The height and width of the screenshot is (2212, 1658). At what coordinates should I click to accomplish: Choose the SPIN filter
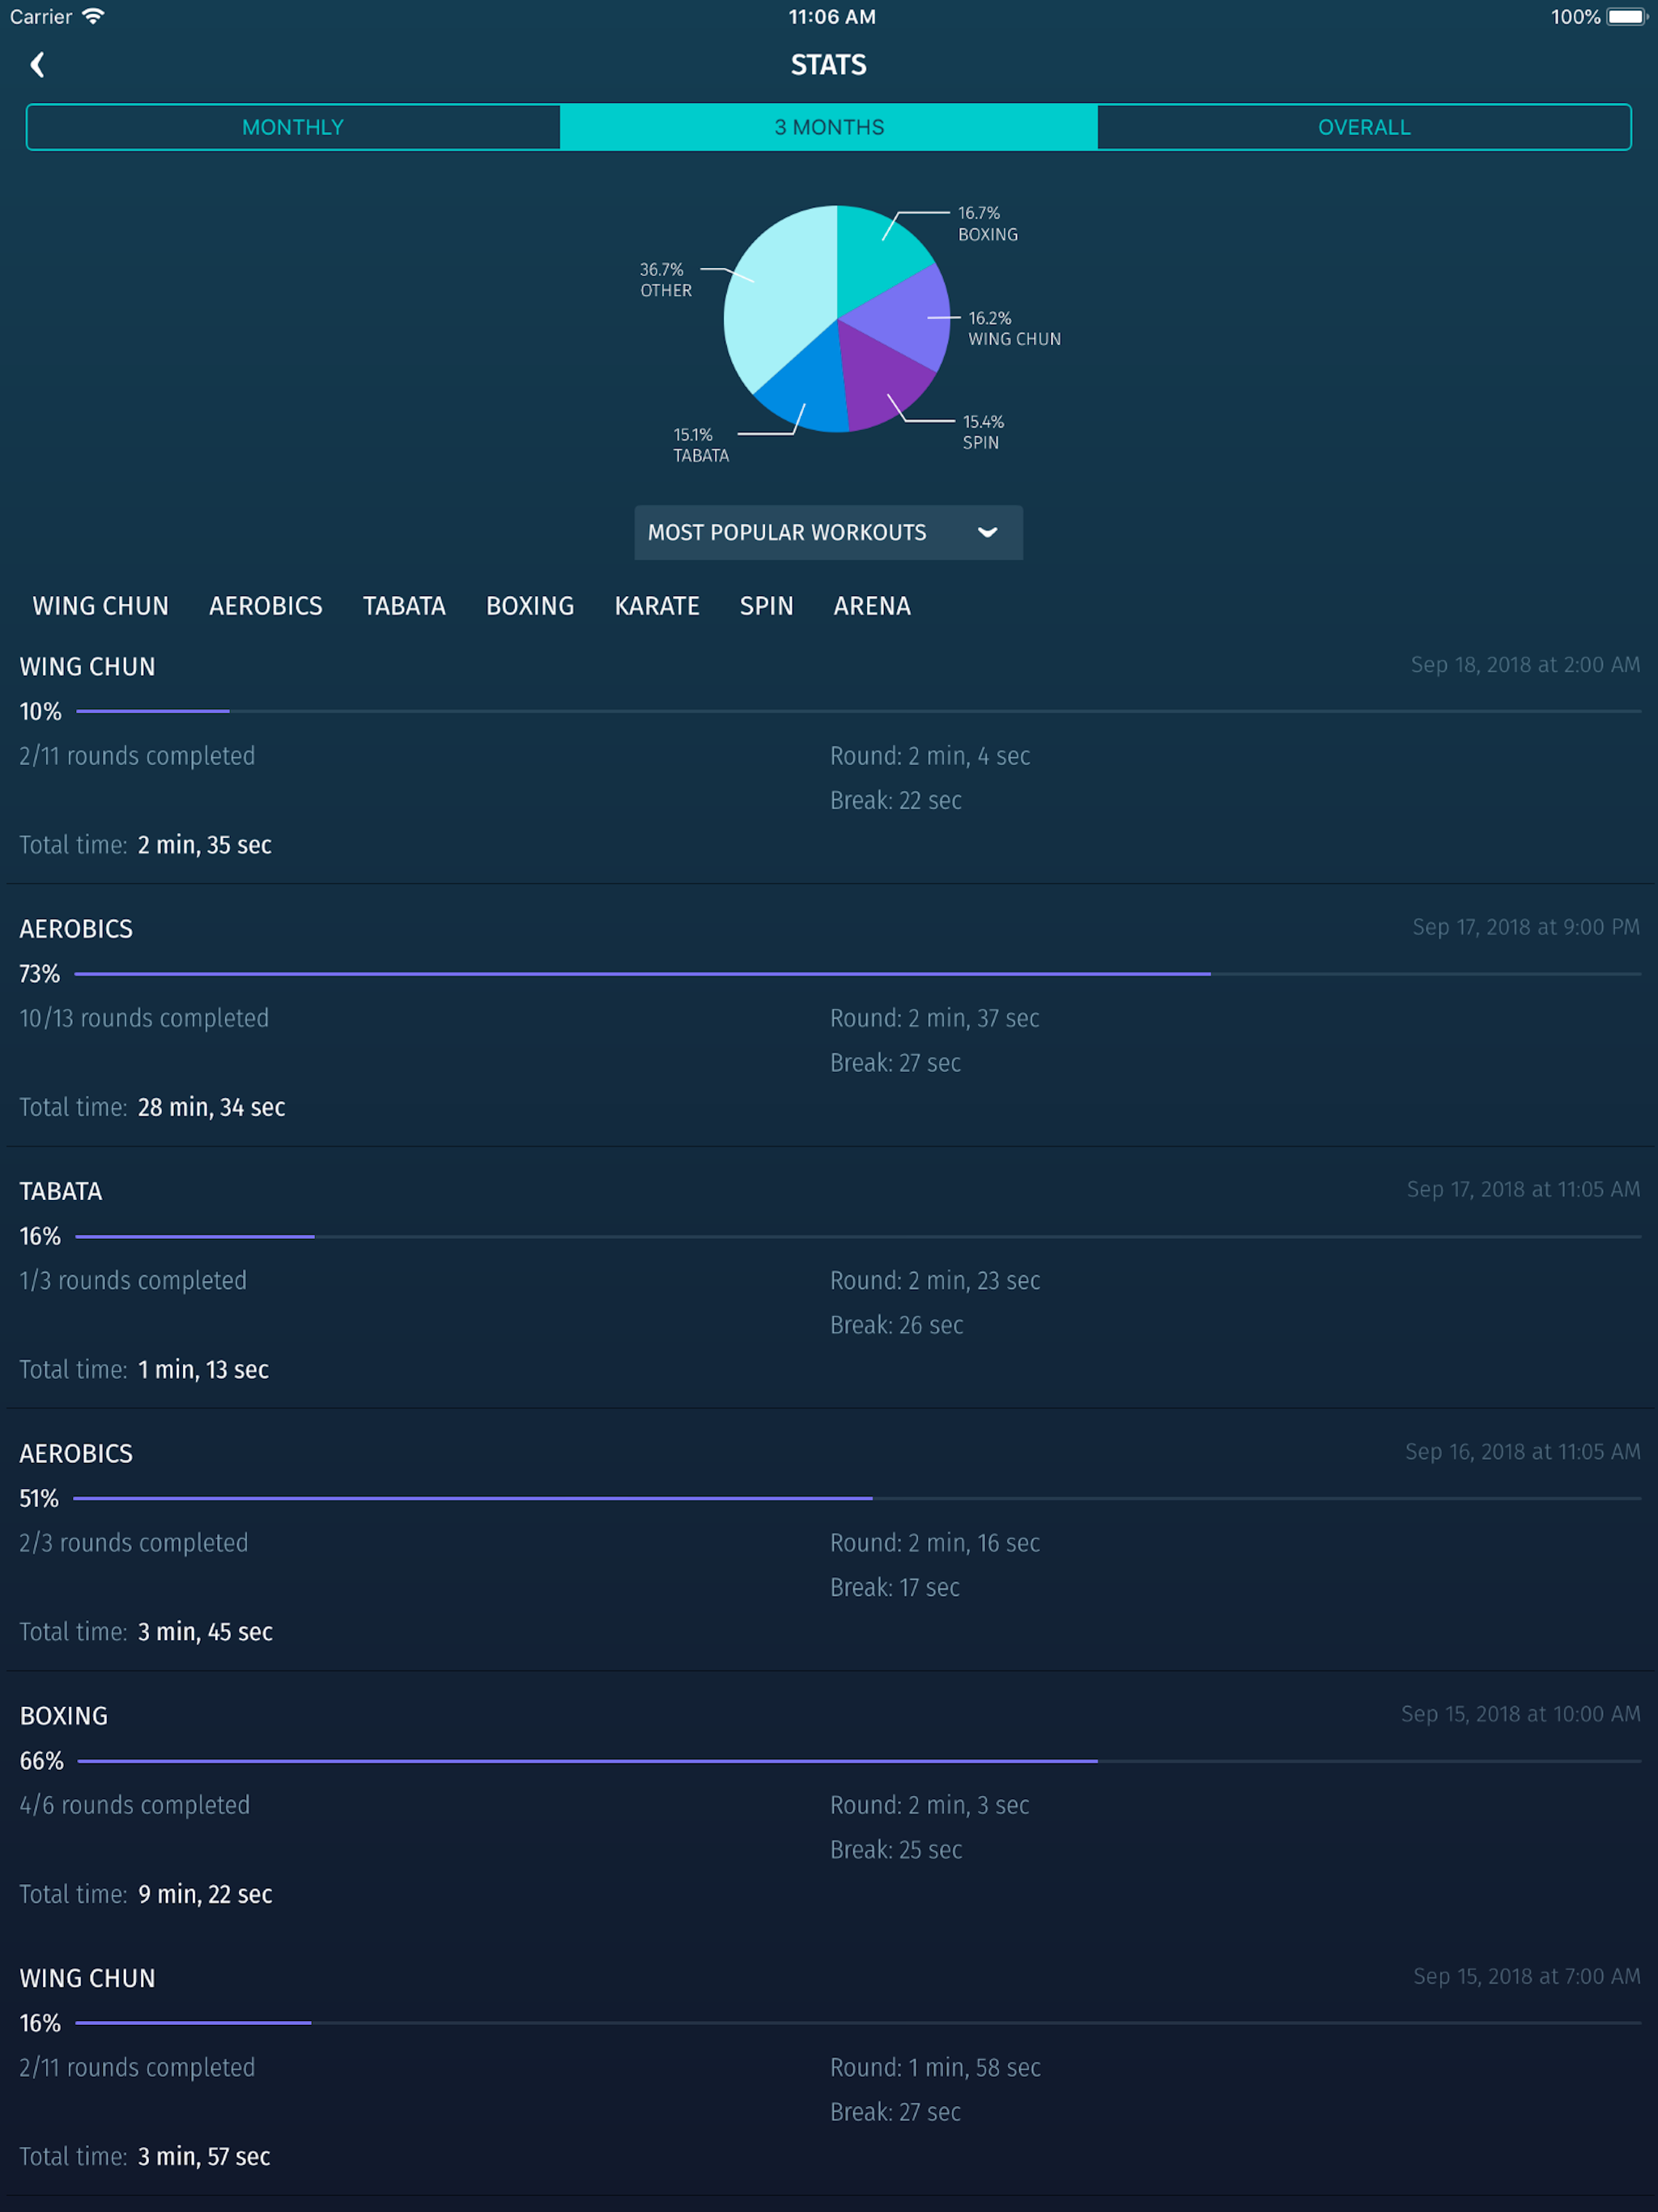(x=766, y=606)
